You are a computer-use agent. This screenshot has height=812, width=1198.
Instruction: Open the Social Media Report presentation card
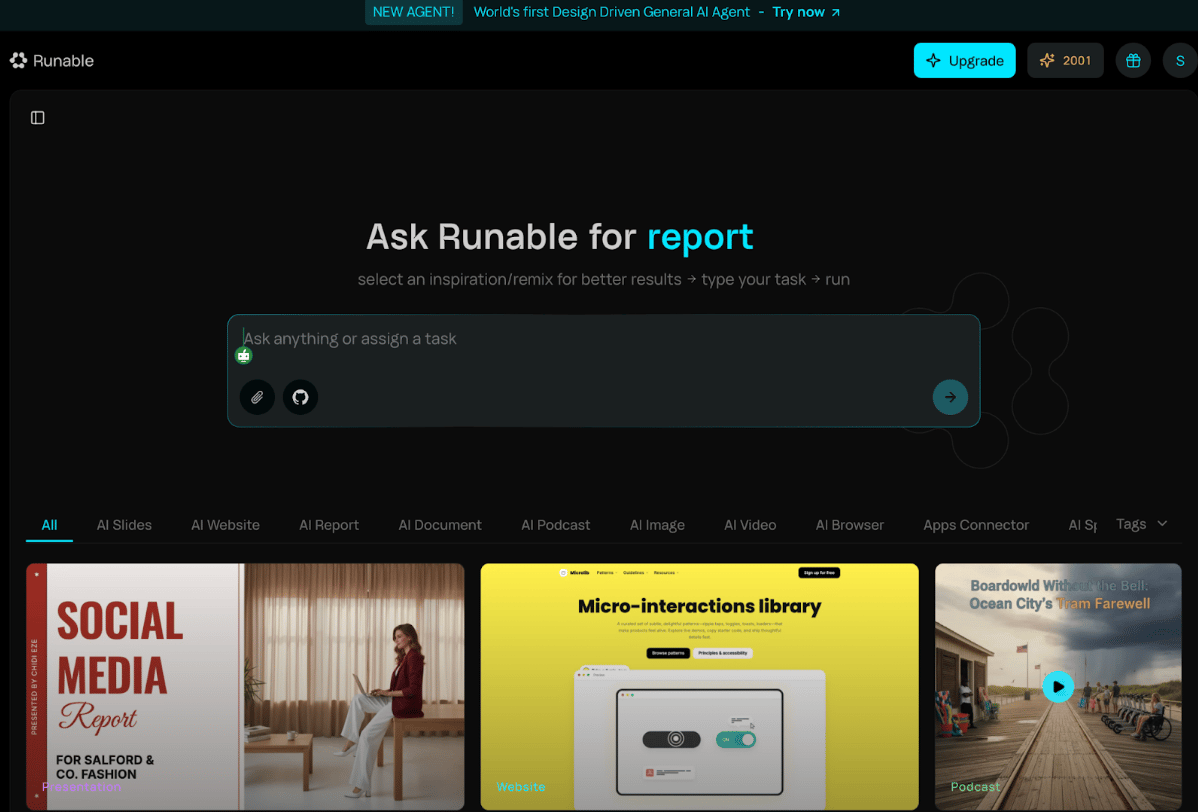(245, 687)
